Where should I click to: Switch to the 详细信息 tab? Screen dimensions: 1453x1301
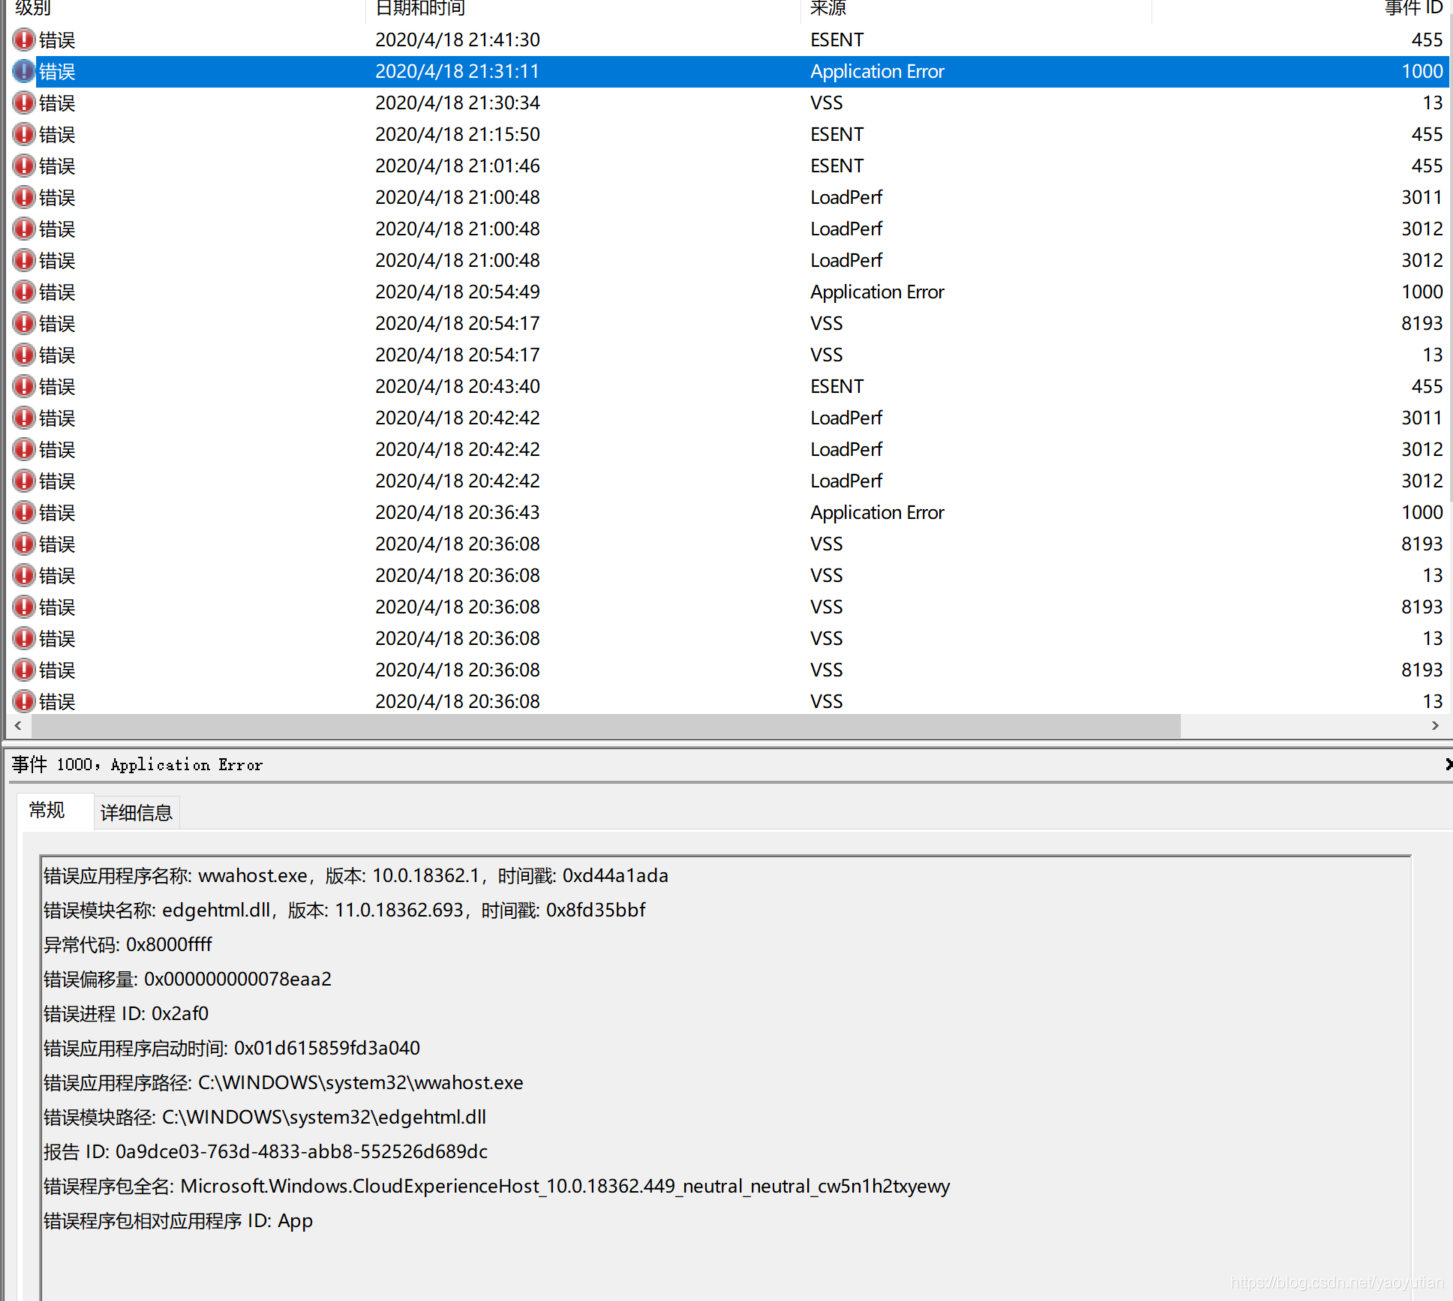pyautogui.click(x=137, y=812)
